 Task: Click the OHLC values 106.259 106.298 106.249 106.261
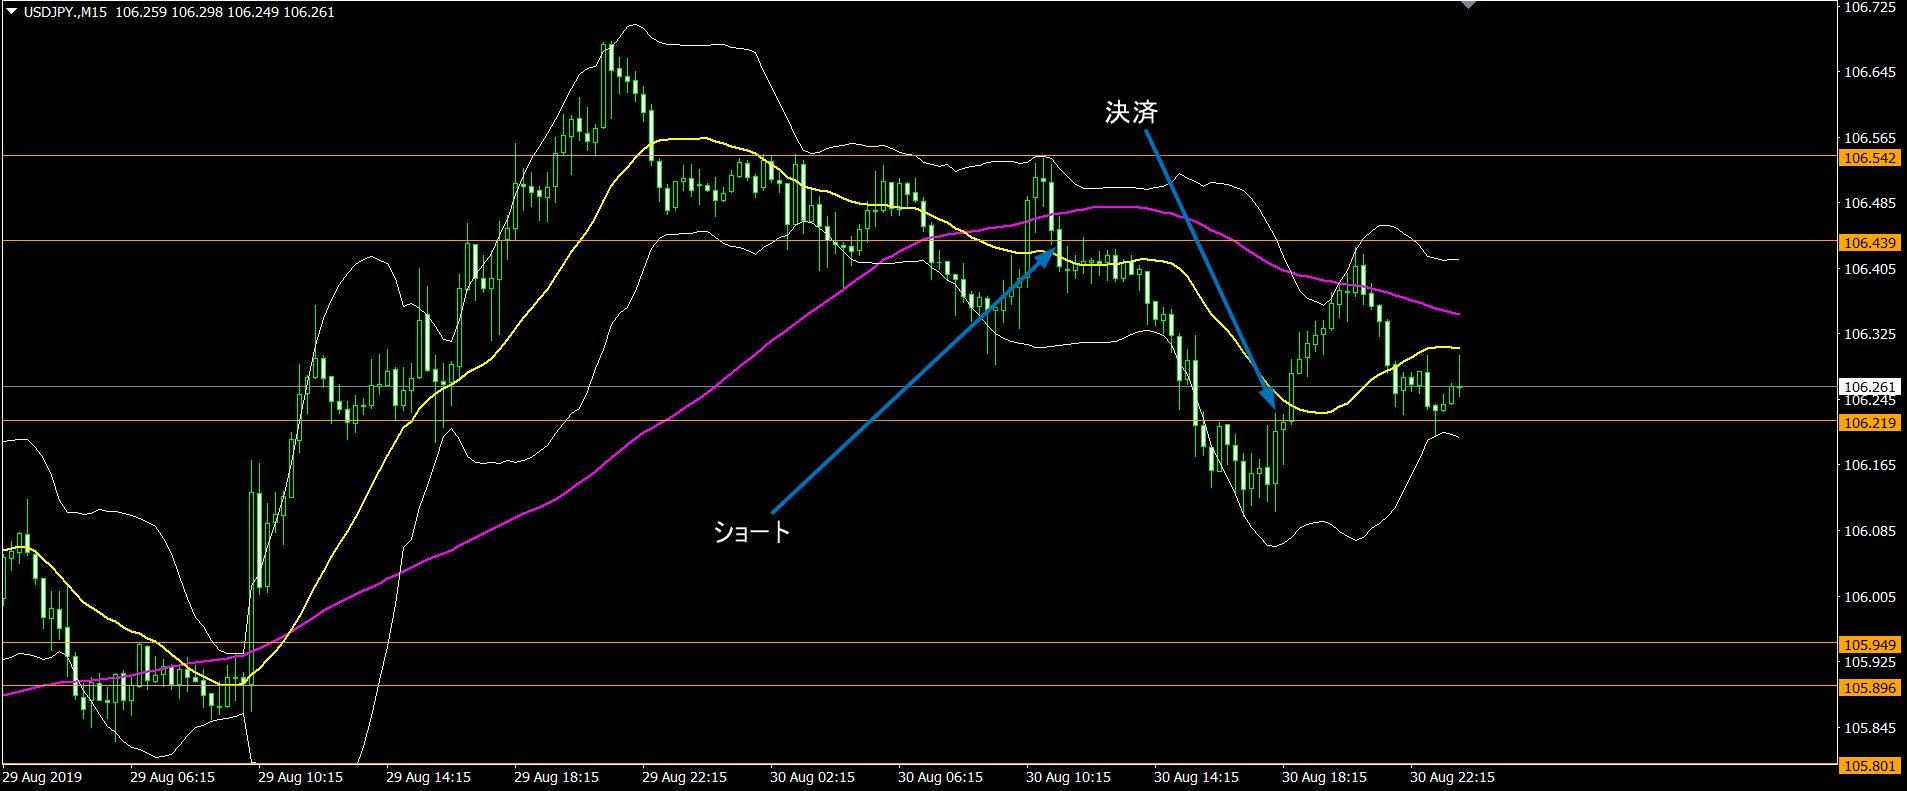225,12
